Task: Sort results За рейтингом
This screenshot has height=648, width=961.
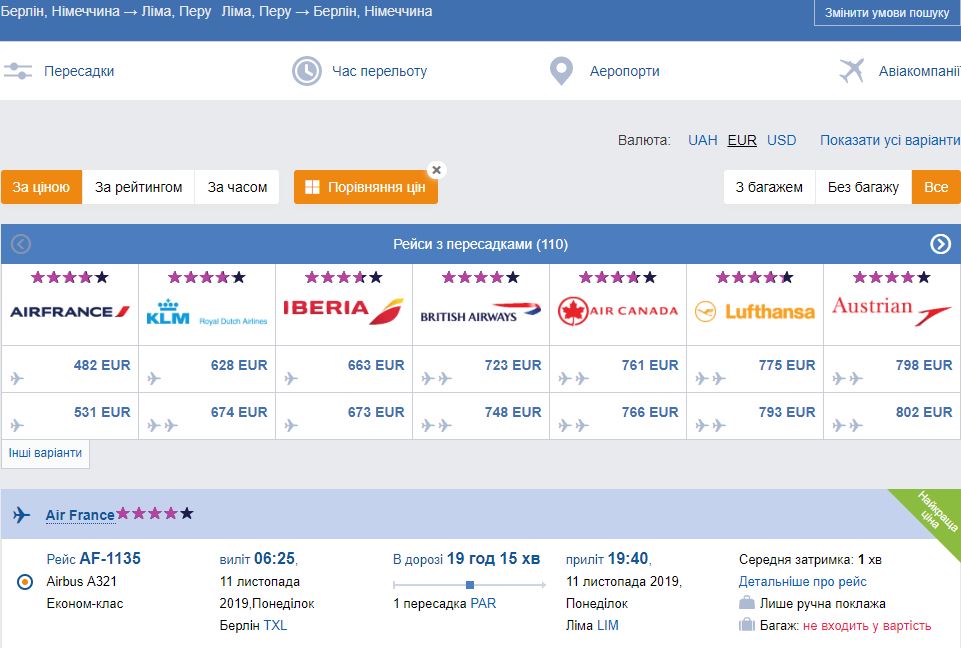Action: (138, 187)
